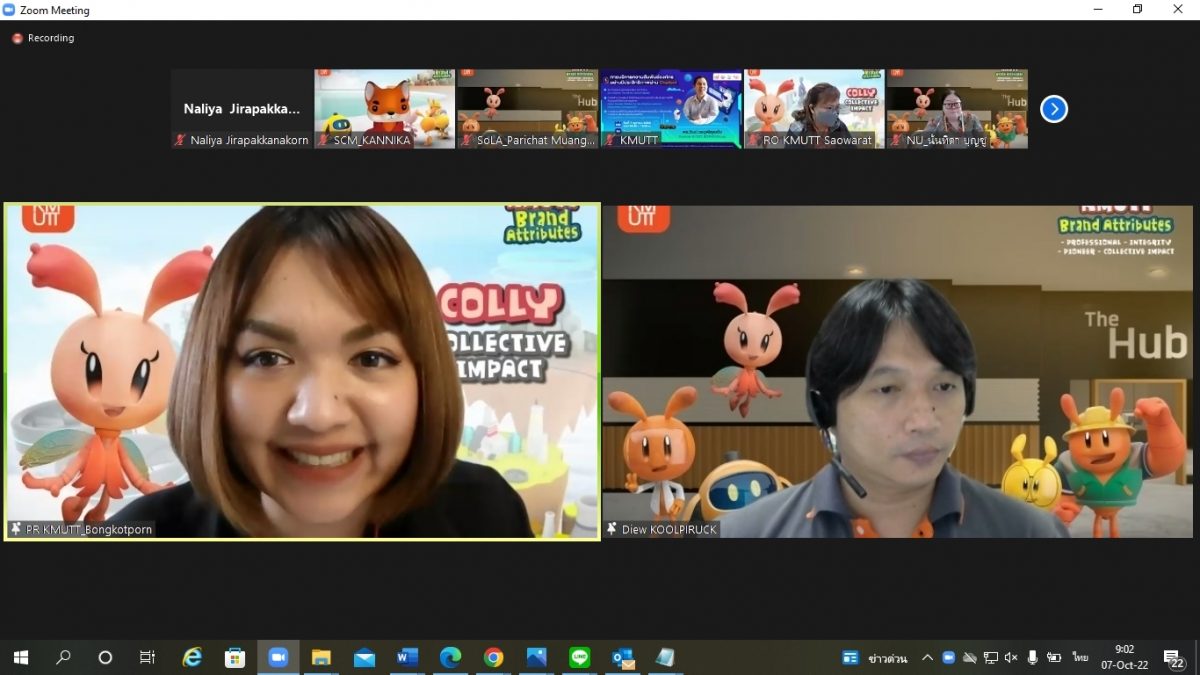Click the OneDrive cloud tray icon
Image resolution: width=1200 pixels, height=675 pixels.
[x=969, y=658]
